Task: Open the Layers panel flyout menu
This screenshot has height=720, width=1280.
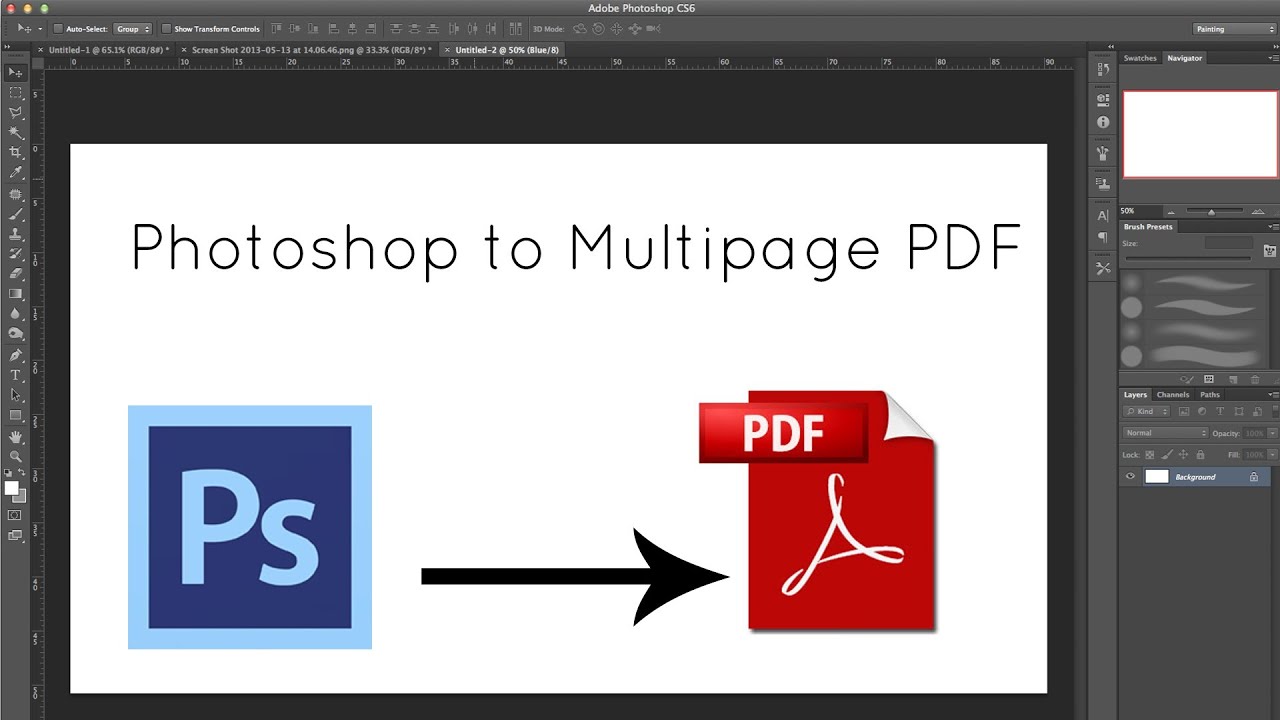Action: (1273, 395)
